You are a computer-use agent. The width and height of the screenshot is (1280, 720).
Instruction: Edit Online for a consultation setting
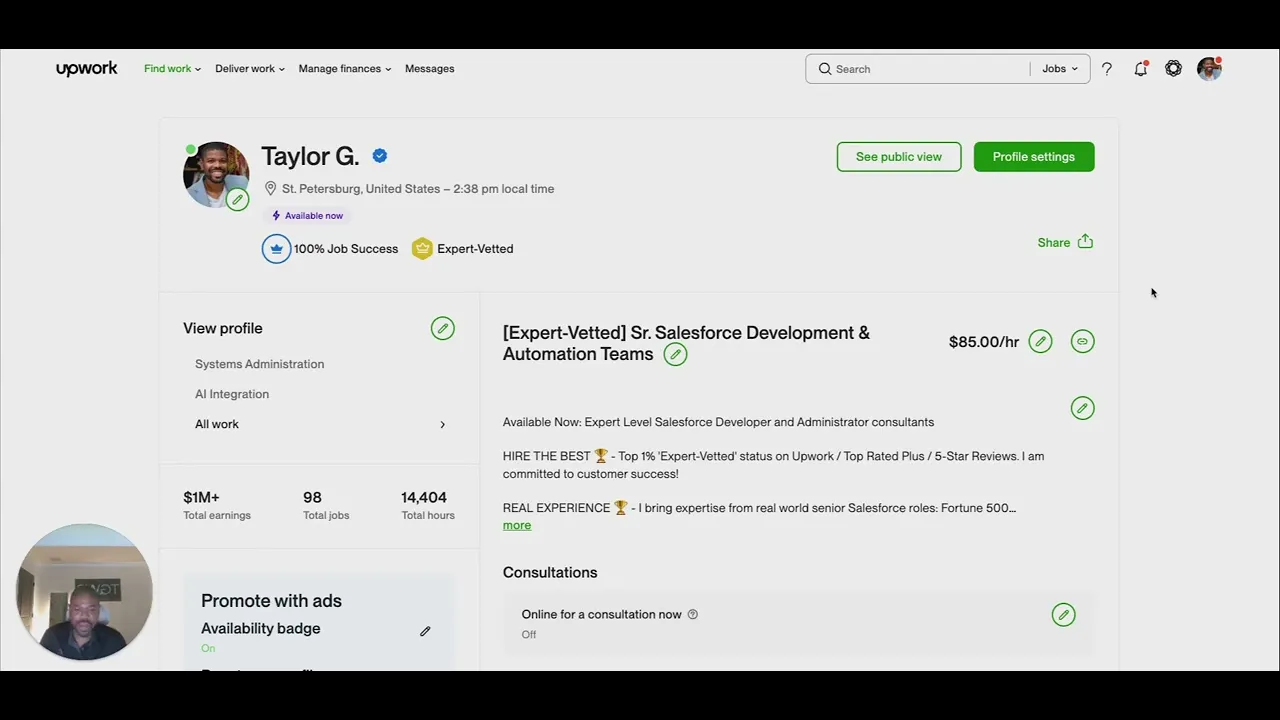point(1064,615)
